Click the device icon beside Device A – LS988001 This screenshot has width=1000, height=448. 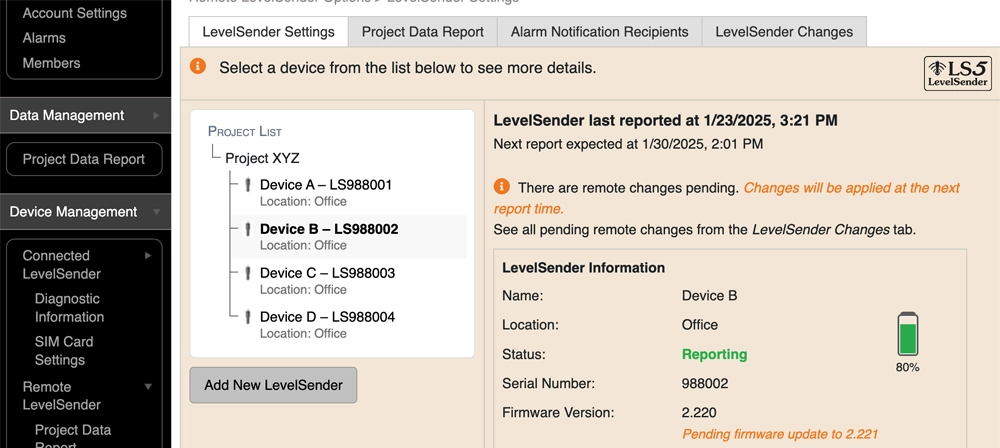point(248,185)
